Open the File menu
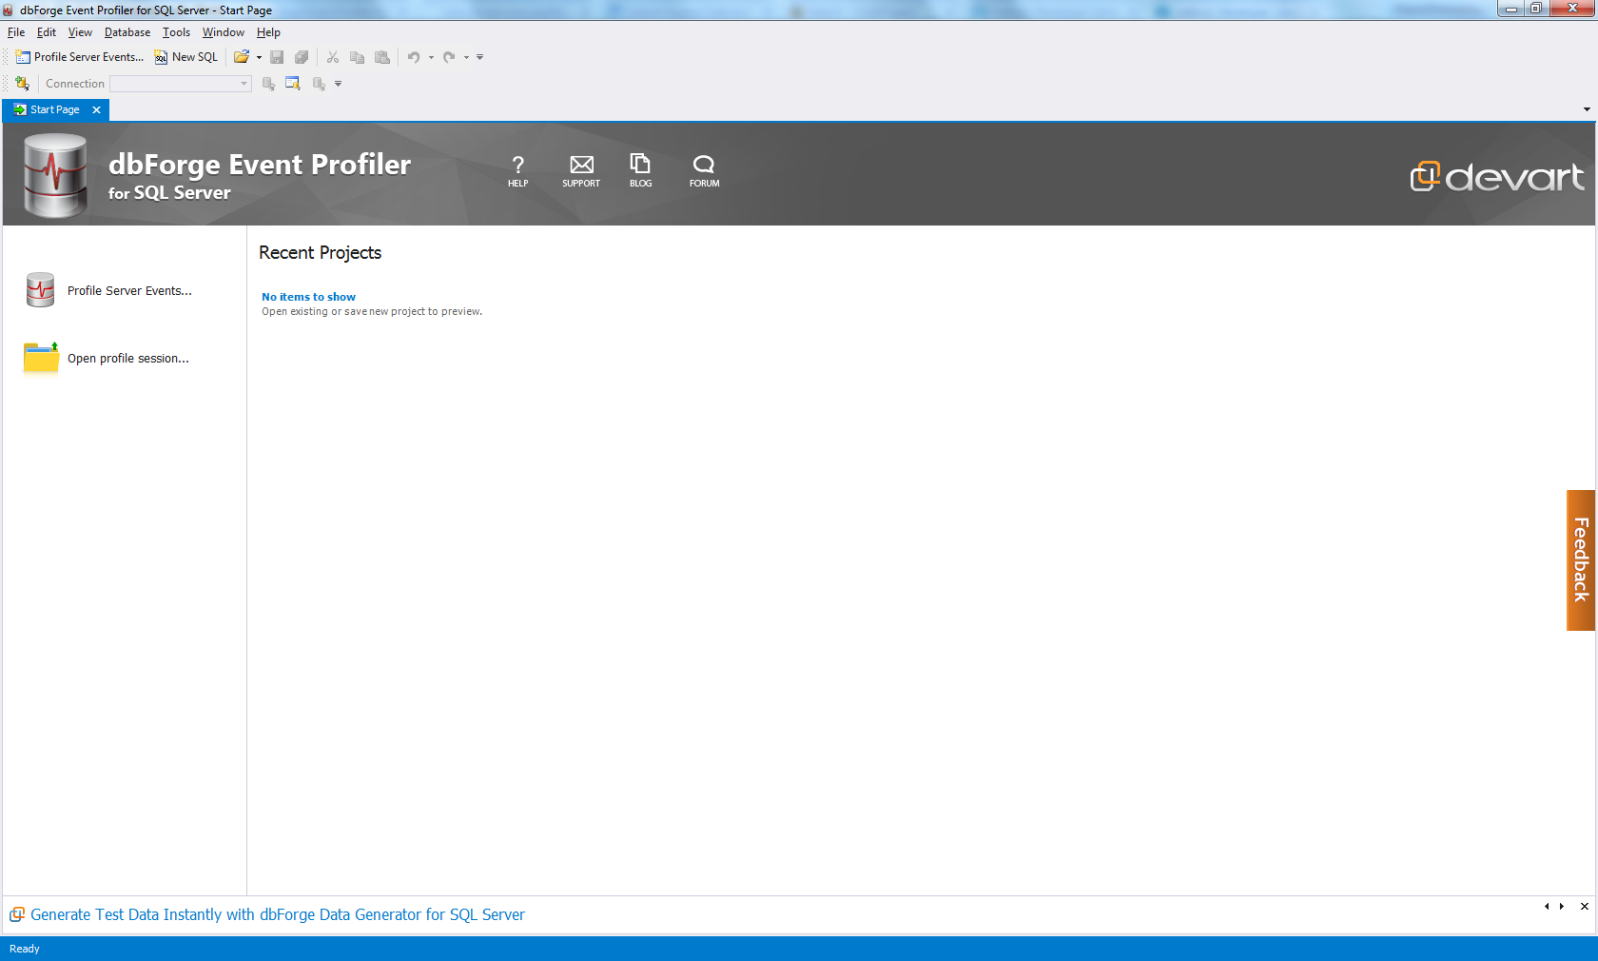Viewport: 1598px width, 961px height. coord(16,32)
